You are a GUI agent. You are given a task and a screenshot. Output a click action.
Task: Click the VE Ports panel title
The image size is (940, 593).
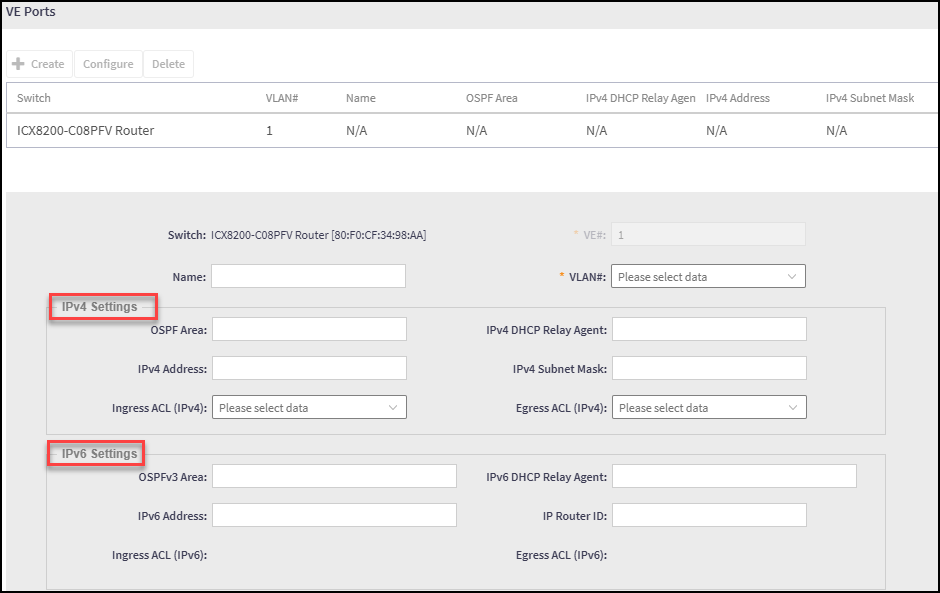coord(31,11)
